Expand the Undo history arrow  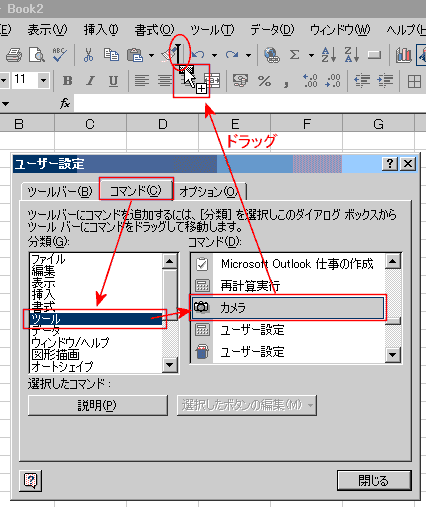pos(214,55)
